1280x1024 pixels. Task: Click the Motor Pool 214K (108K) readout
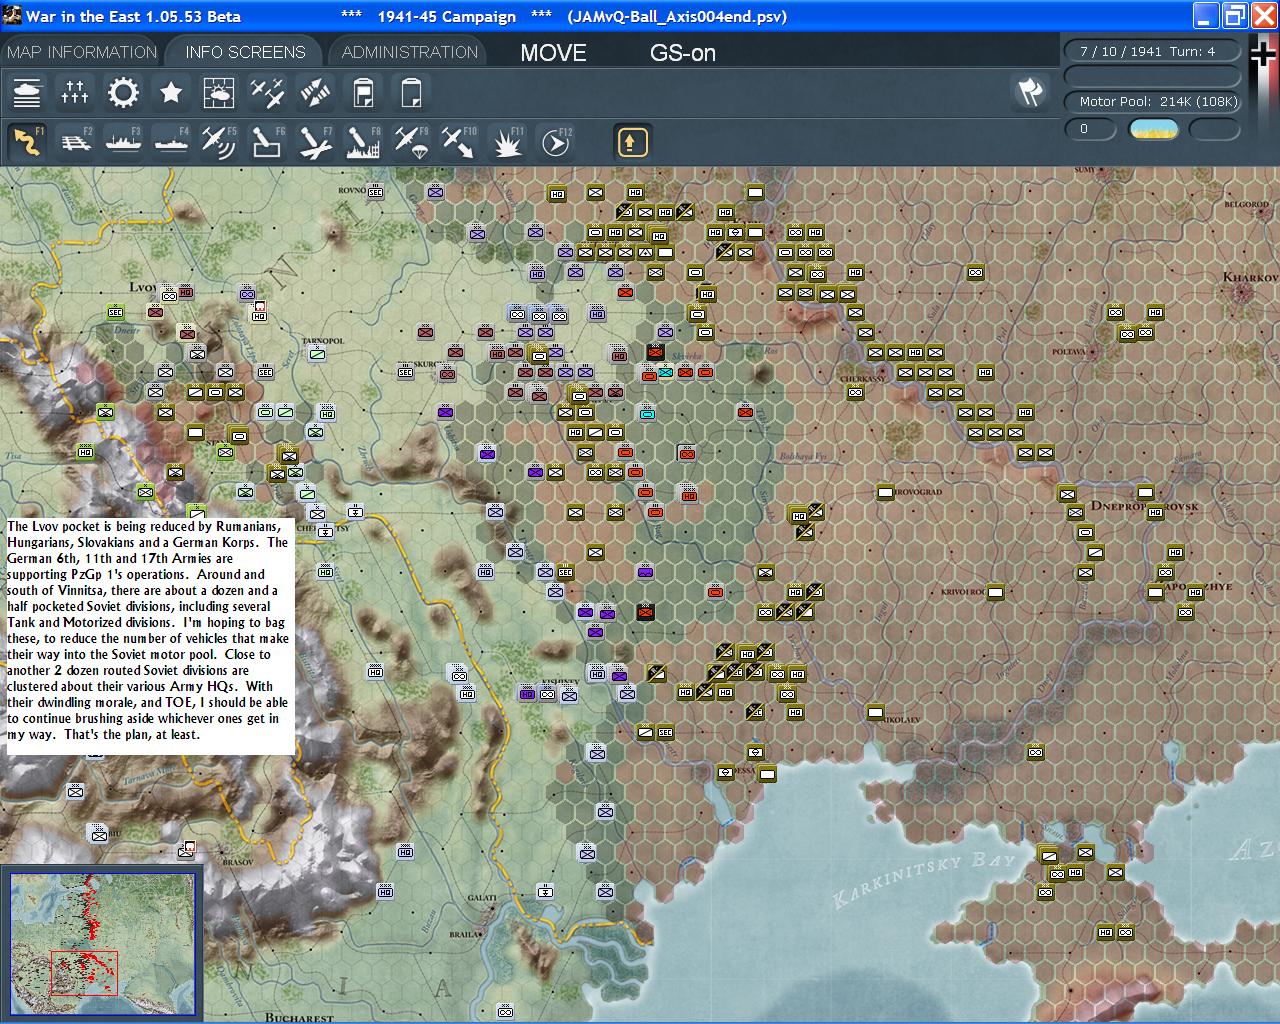coord(1151,101)
